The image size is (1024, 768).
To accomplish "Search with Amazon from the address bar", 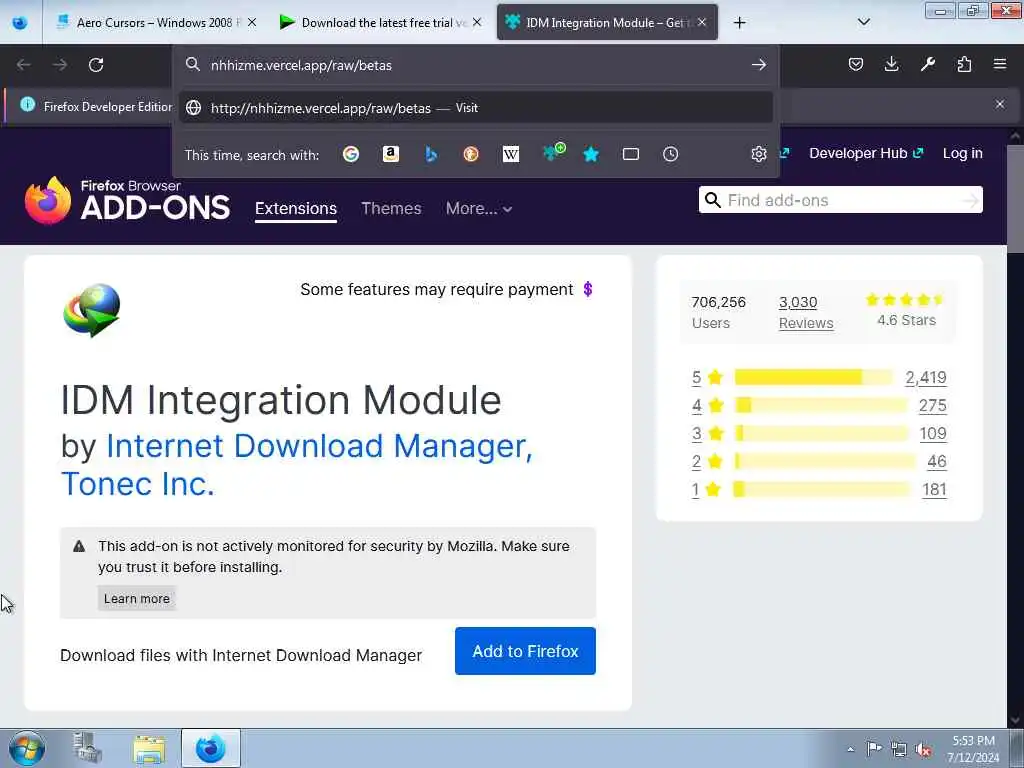I will point(391,154).
